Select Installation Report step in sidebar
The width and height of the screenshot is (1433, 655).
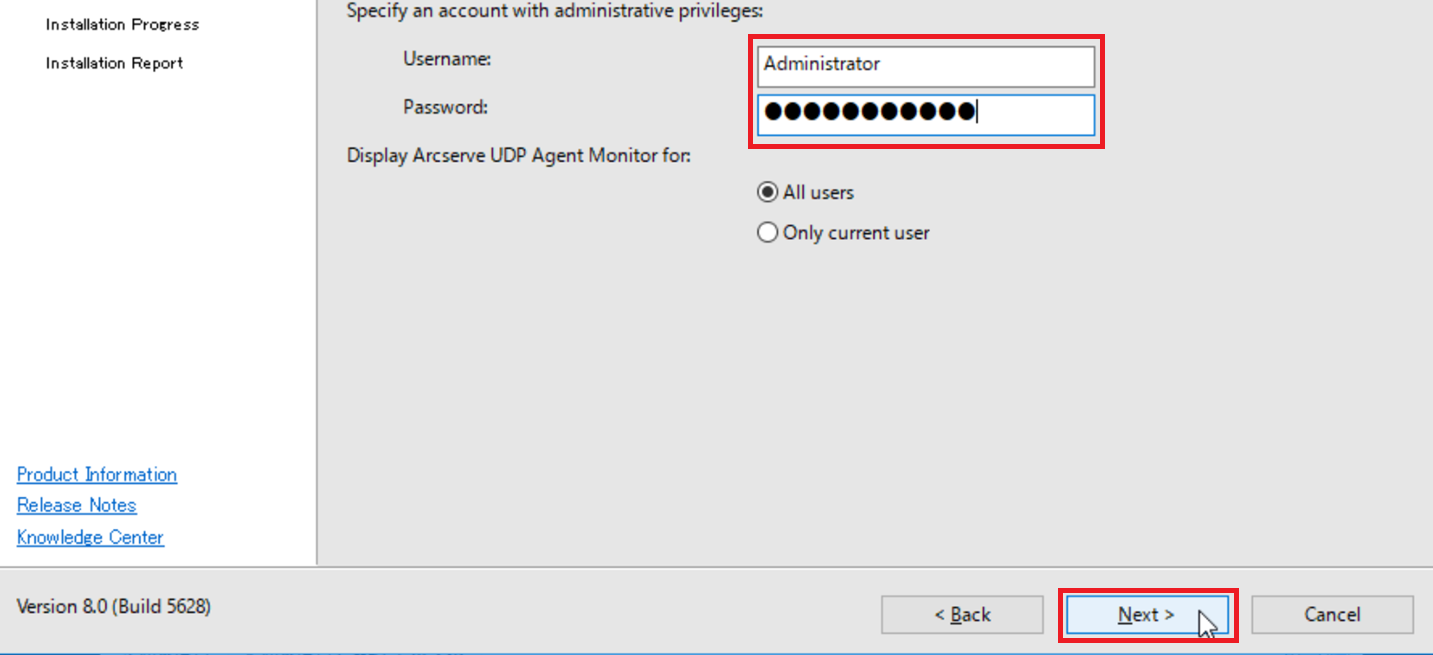pos(114,63)
